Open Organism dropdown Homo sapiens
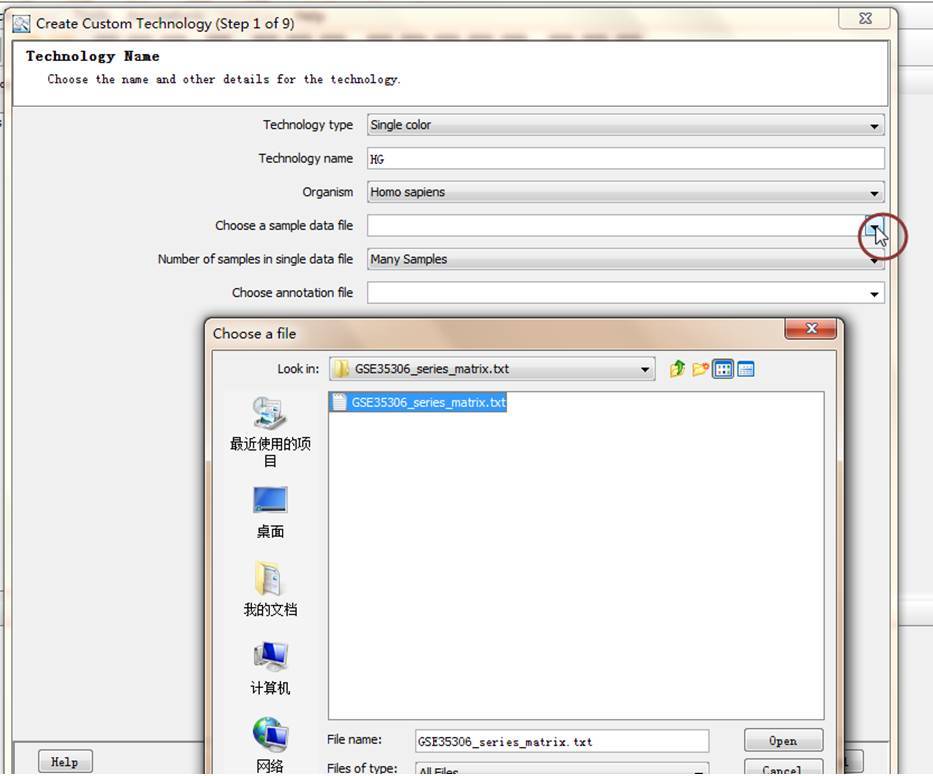Image resolution: width=933 pixels, height=776 pixels. coord(625,192)
